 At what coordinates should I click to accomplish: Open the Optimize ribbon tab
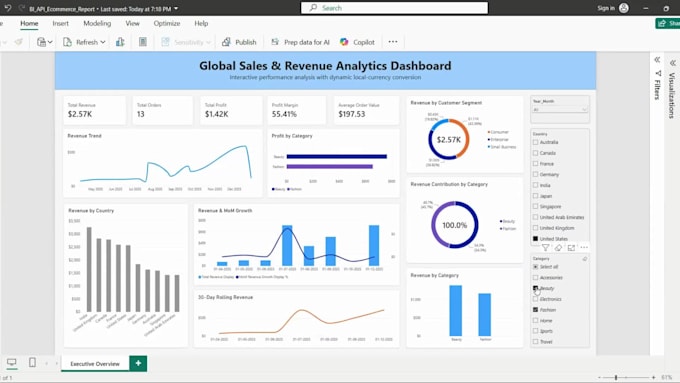coord(167,23)
